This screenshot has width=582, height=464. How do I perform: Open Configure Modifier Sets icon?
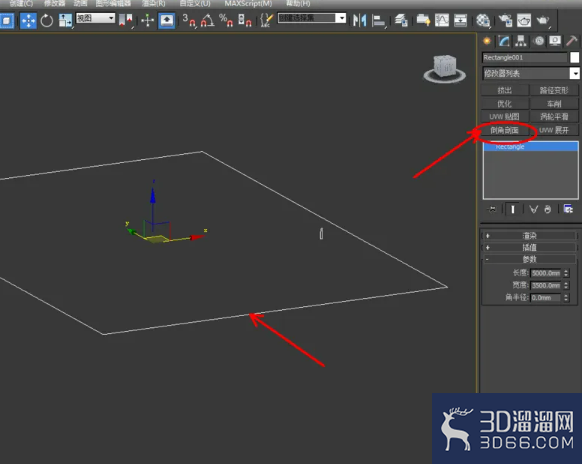coord(568,209)
